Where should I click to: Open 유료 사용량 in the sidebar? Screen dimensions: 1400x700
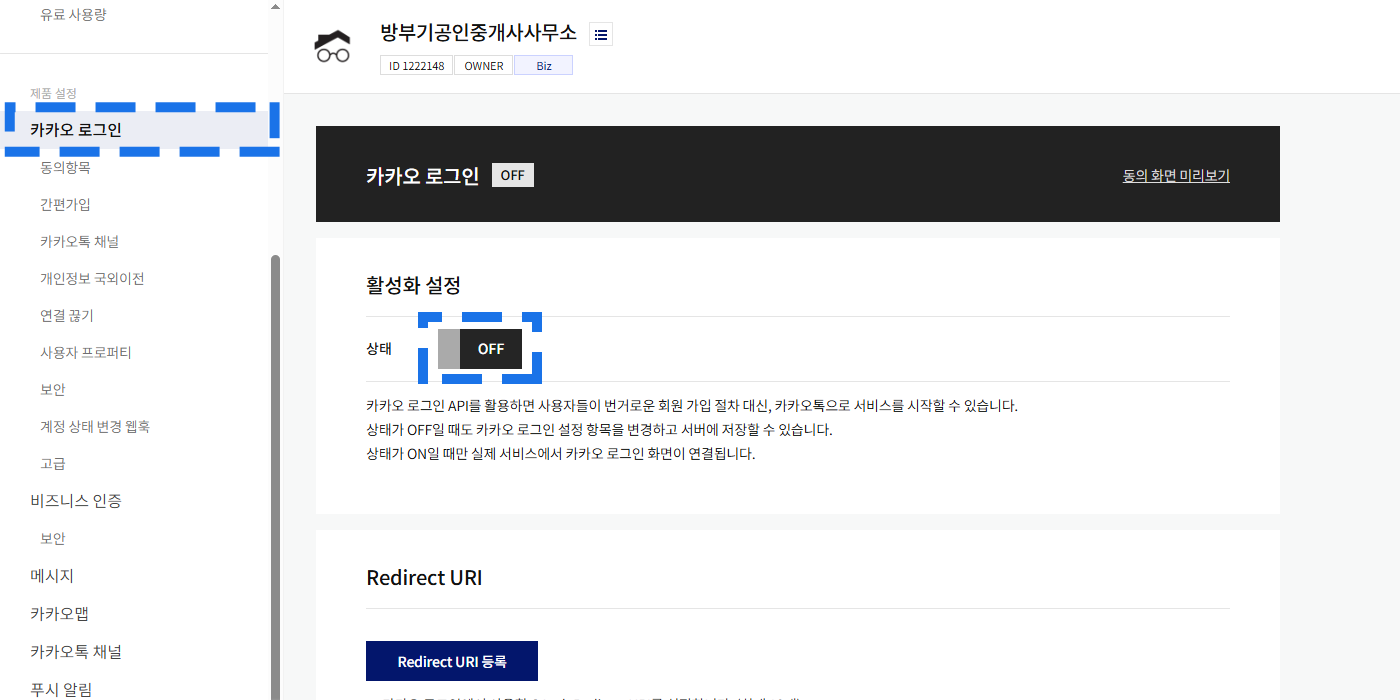[x=73, y=15]
